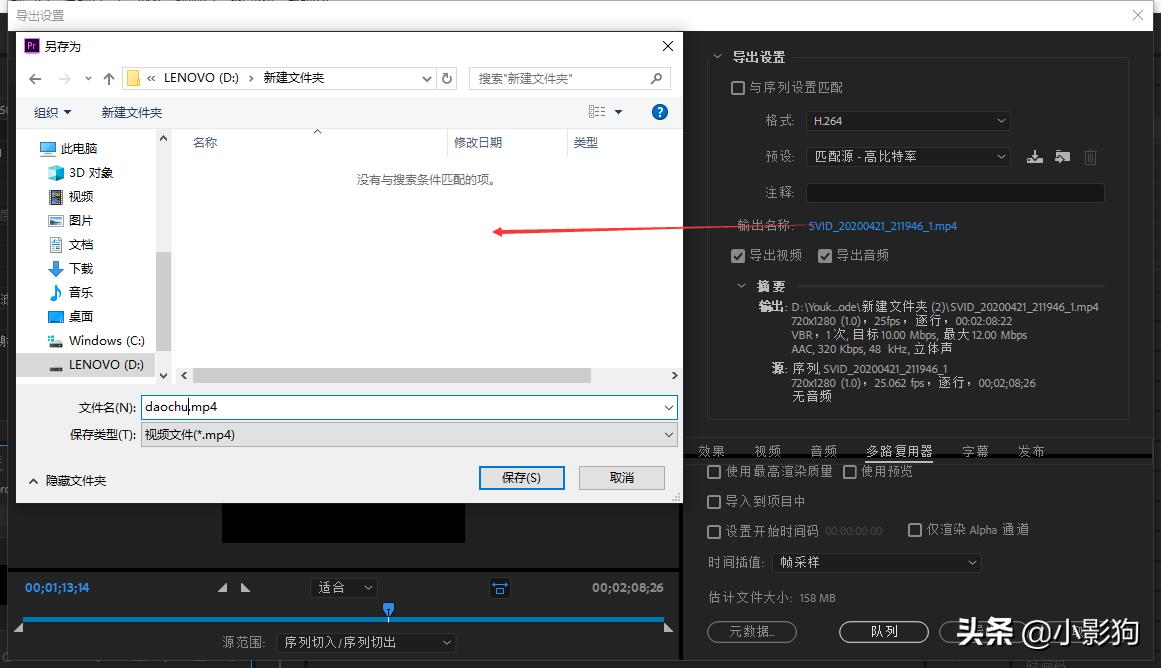Switch to 多路复用器 tab

point(899,451)
